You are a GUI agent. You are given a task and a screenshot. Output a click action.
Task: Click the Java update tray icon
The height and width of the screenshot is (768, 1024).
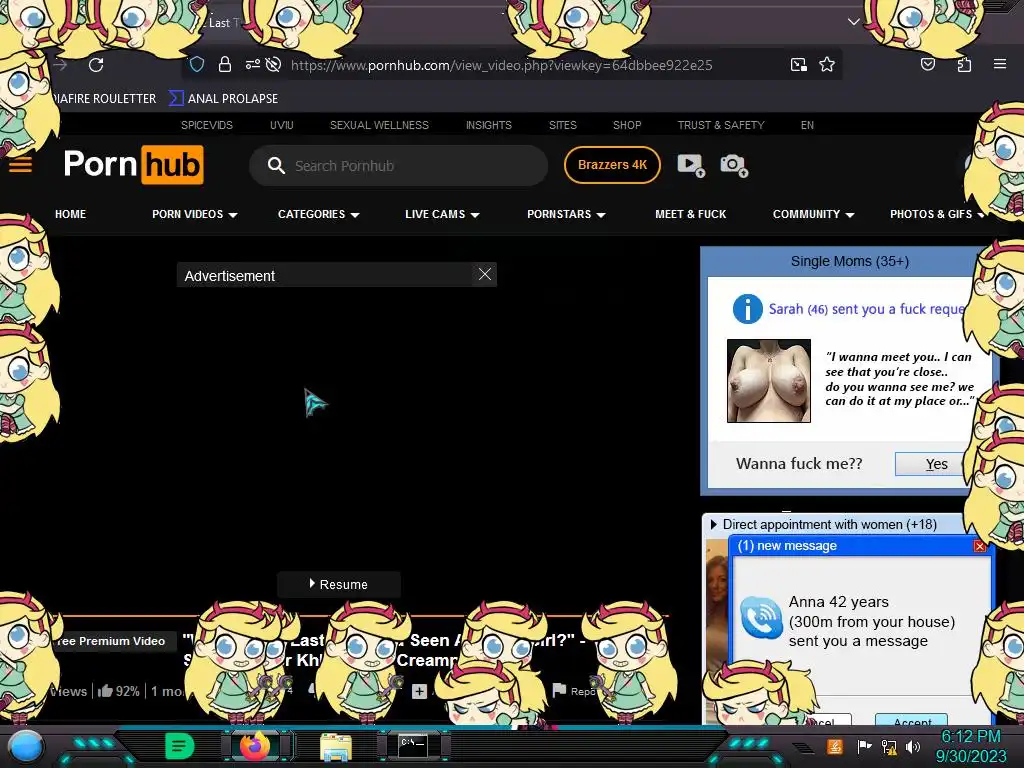(x=835, y=746)
